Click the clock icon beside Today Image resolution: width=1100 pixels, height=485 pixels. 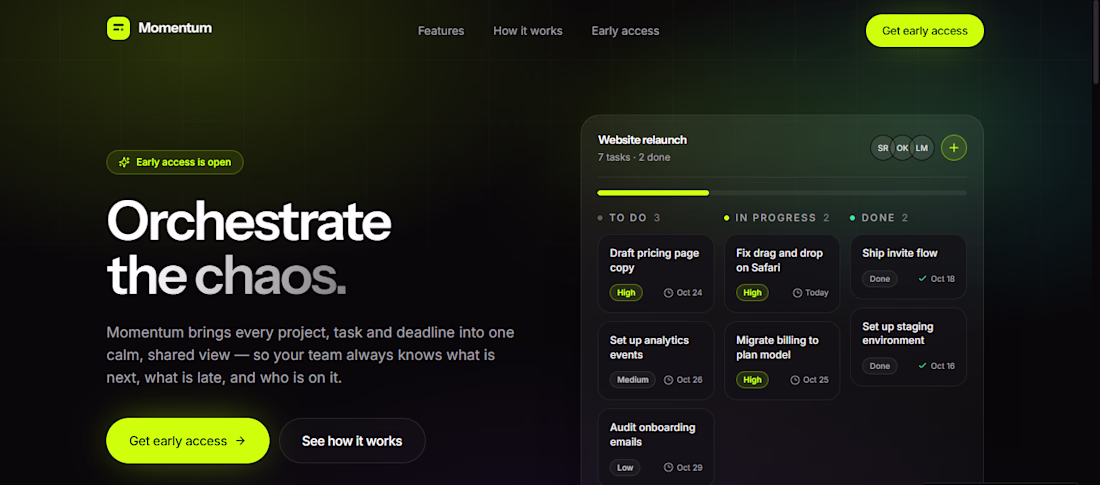(797, 293)
